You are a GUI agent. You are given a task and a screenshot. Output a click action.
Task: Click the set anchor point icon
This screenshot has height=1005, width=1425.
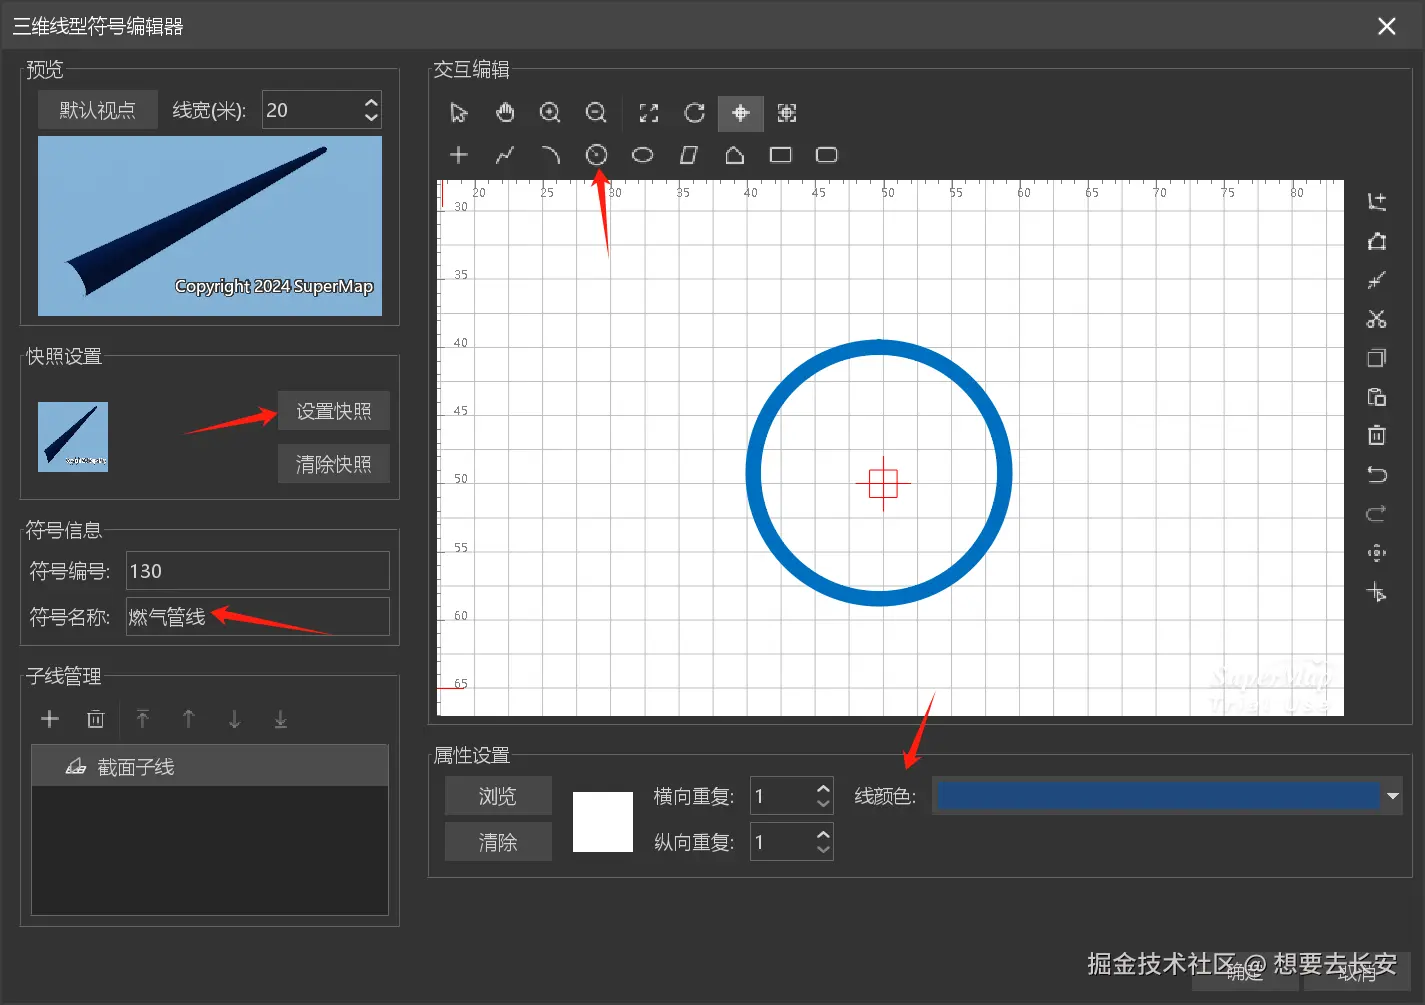[1377, 592]
